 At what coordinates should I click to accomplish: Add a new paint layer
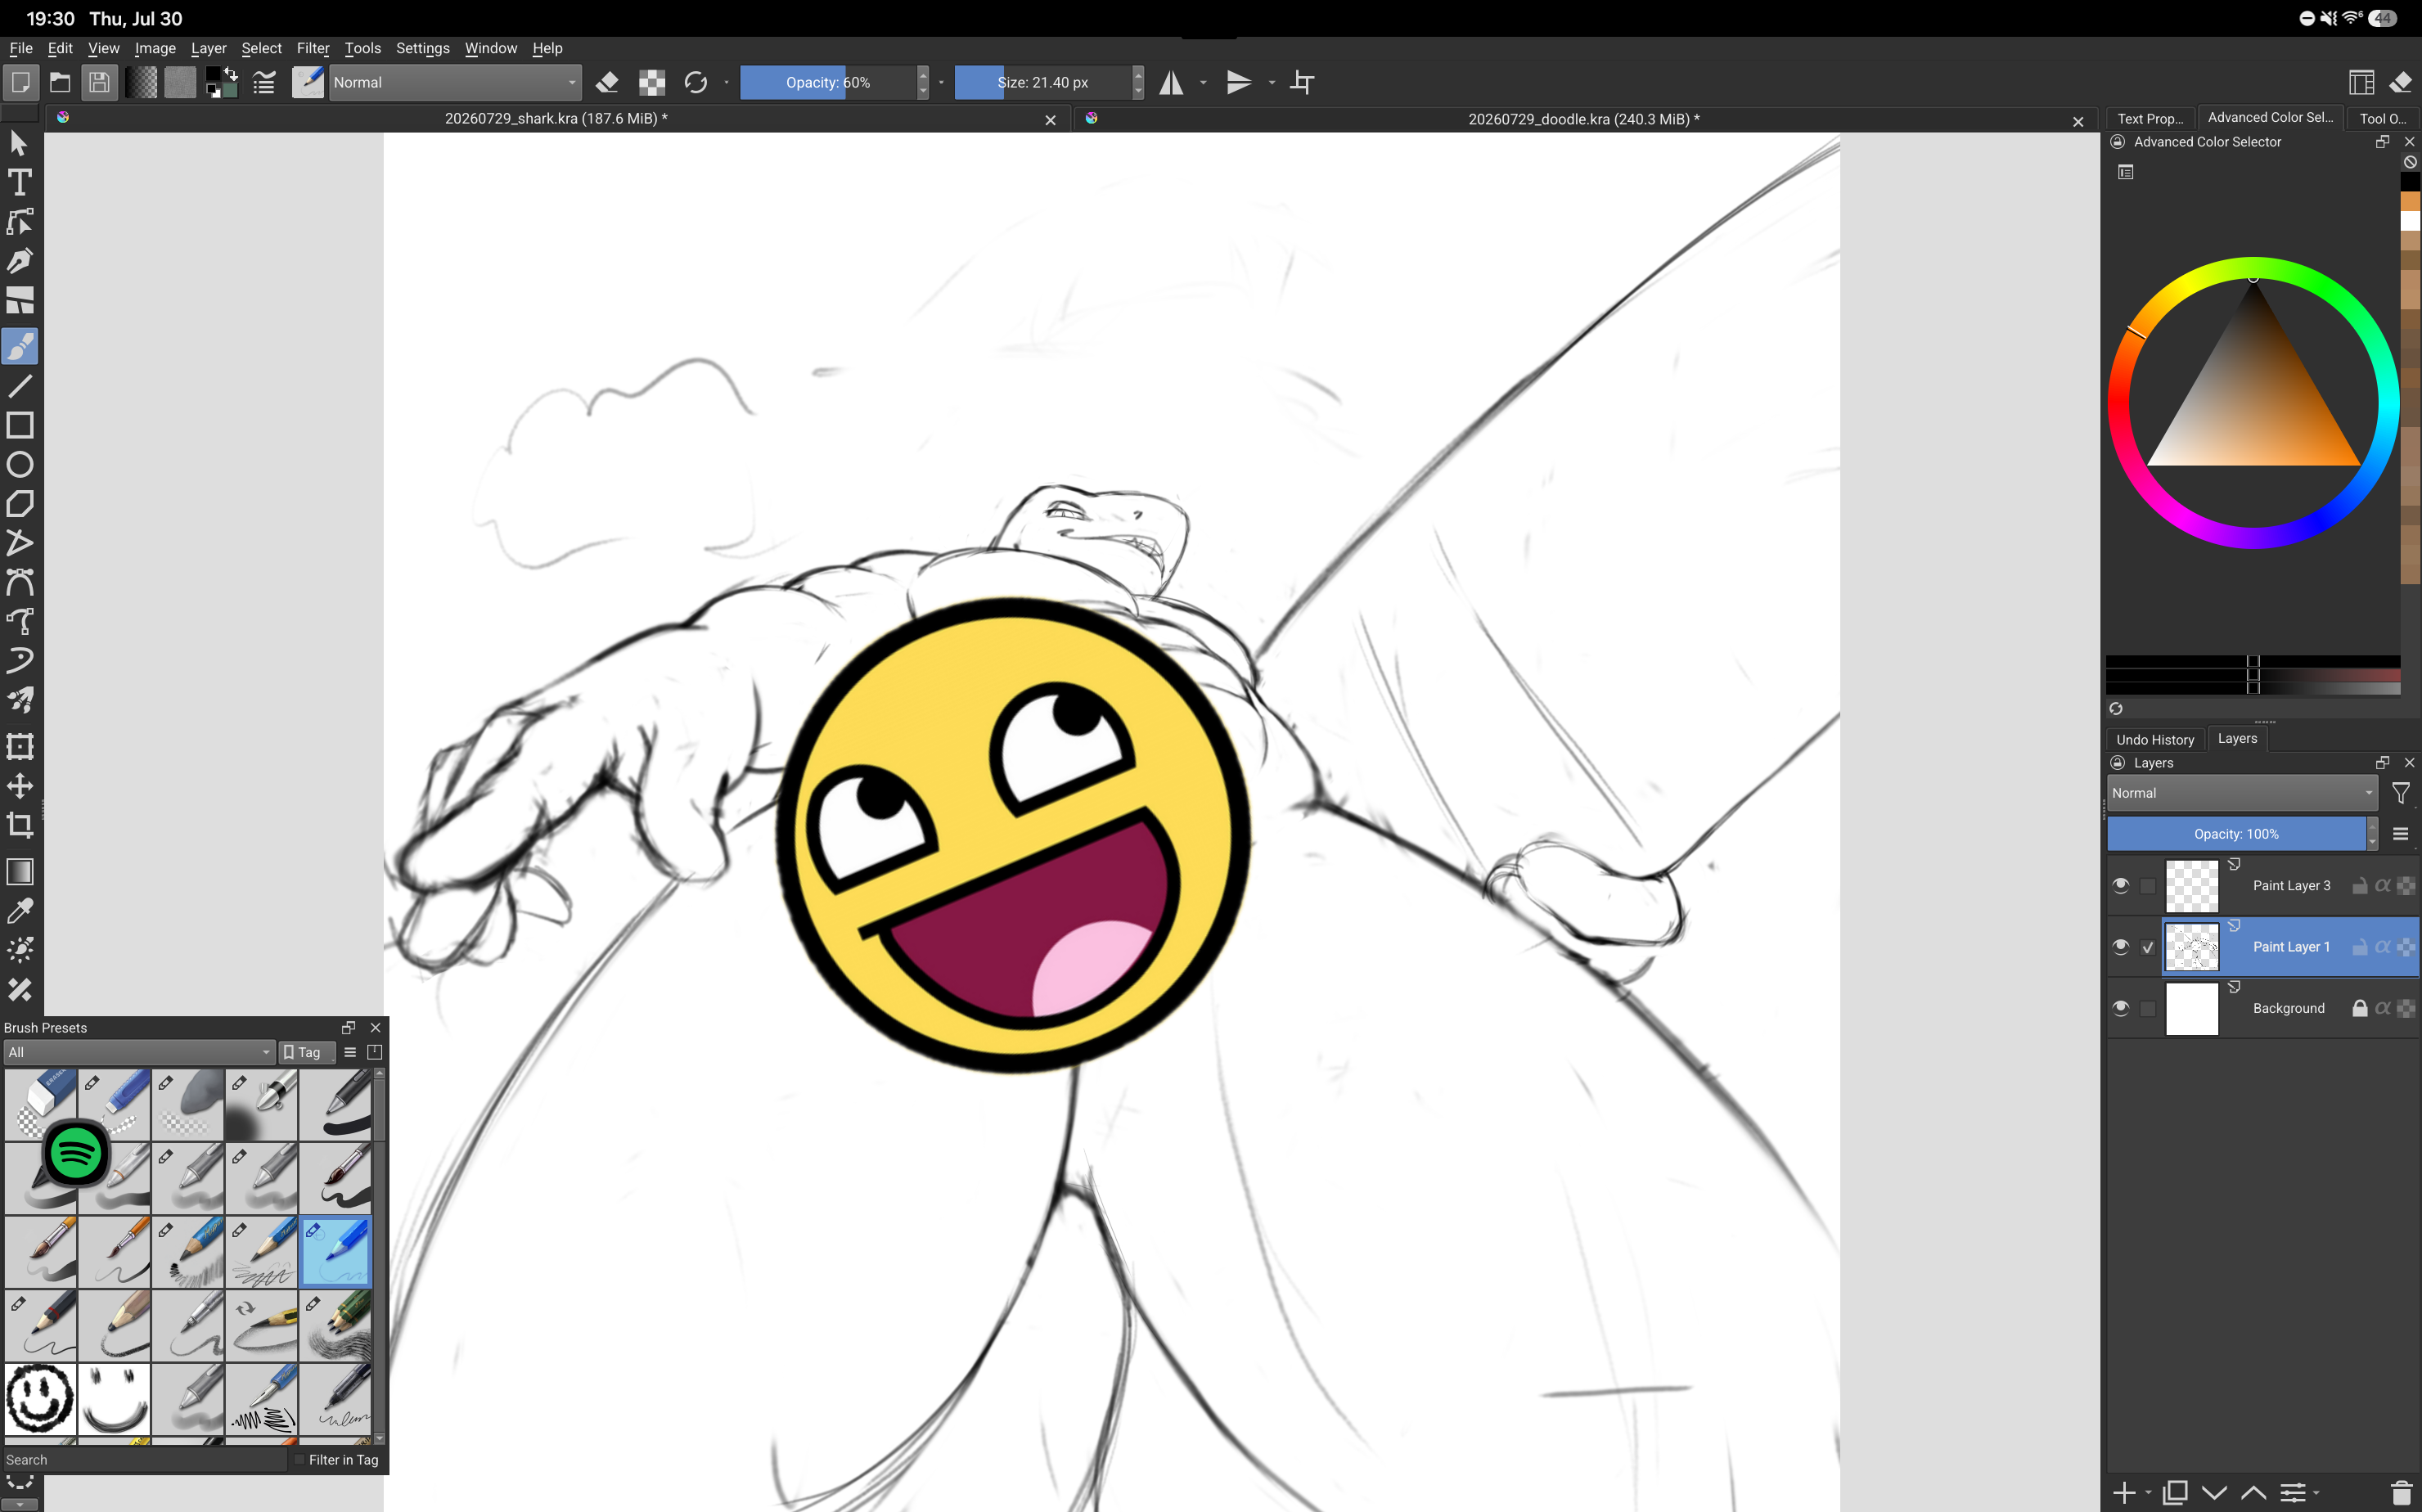[x=2124, y=1493]
